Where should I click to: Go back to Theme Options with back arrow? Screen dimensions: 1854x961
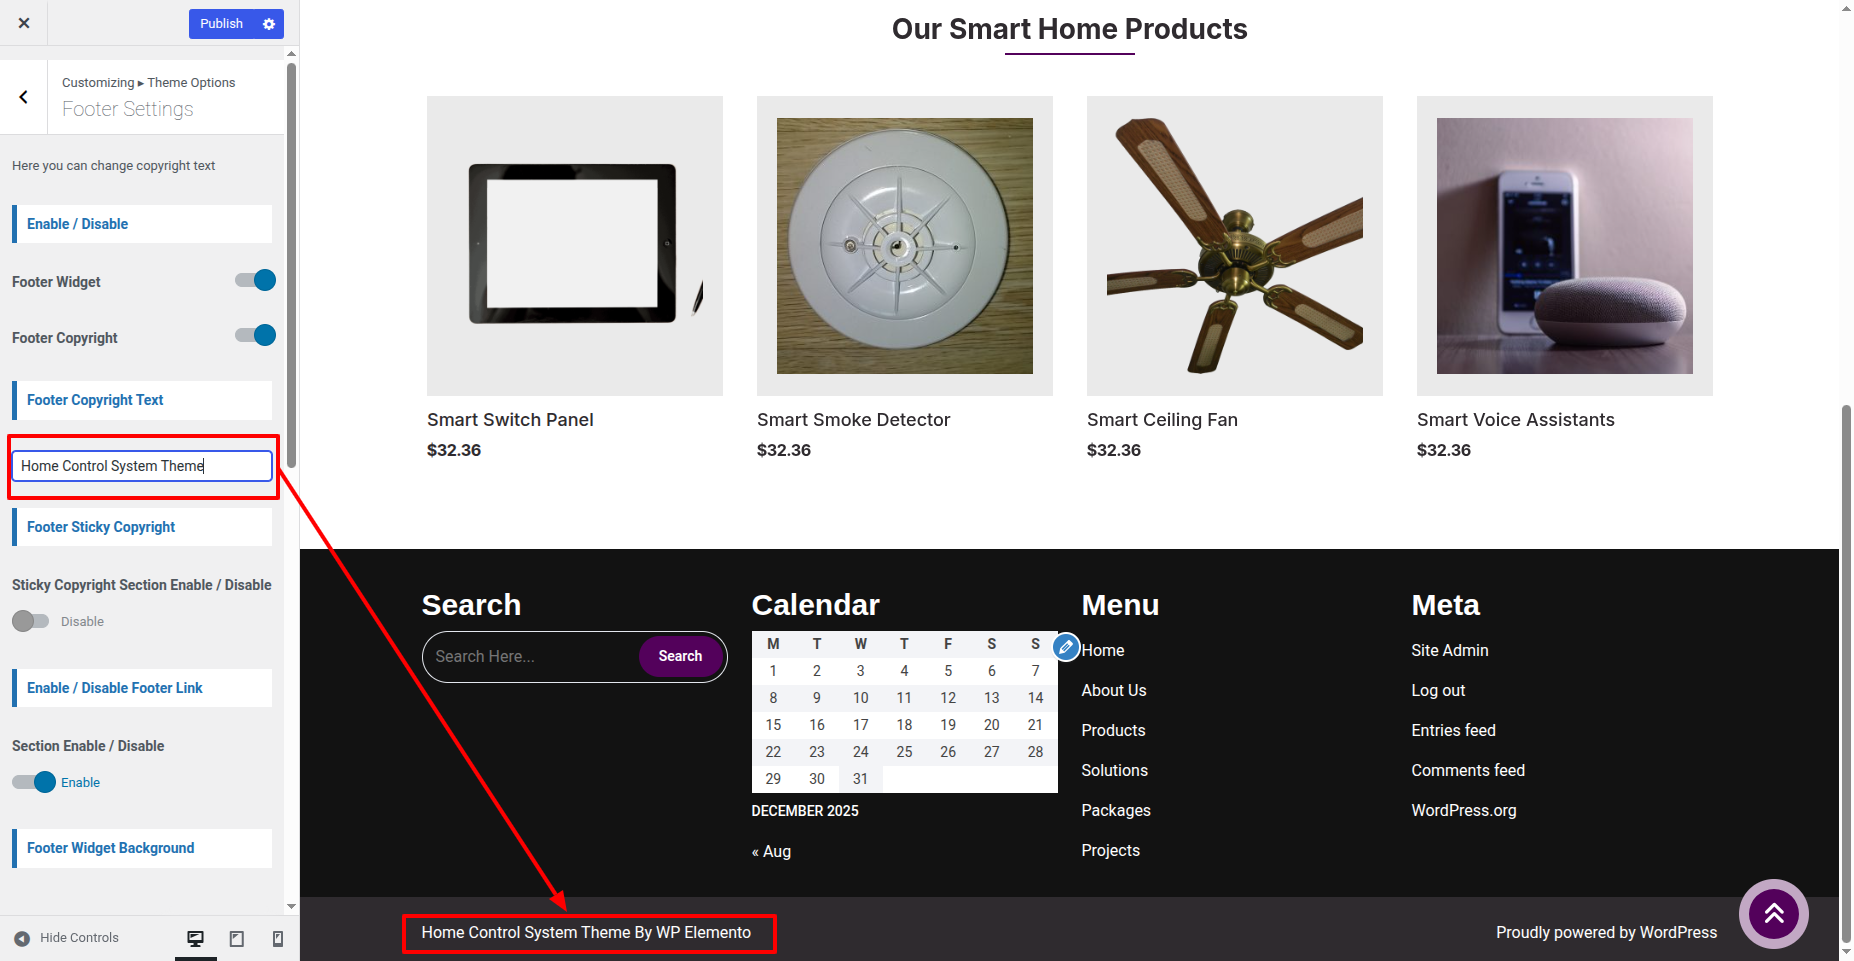point(24,97)
